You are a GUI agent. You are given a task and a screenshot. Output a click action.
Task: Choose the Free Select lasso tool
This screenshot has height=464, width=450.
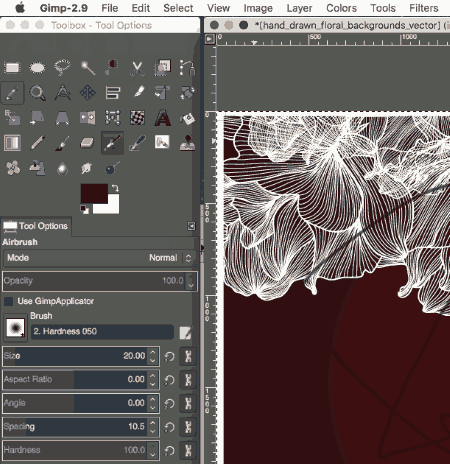[62, 68]
